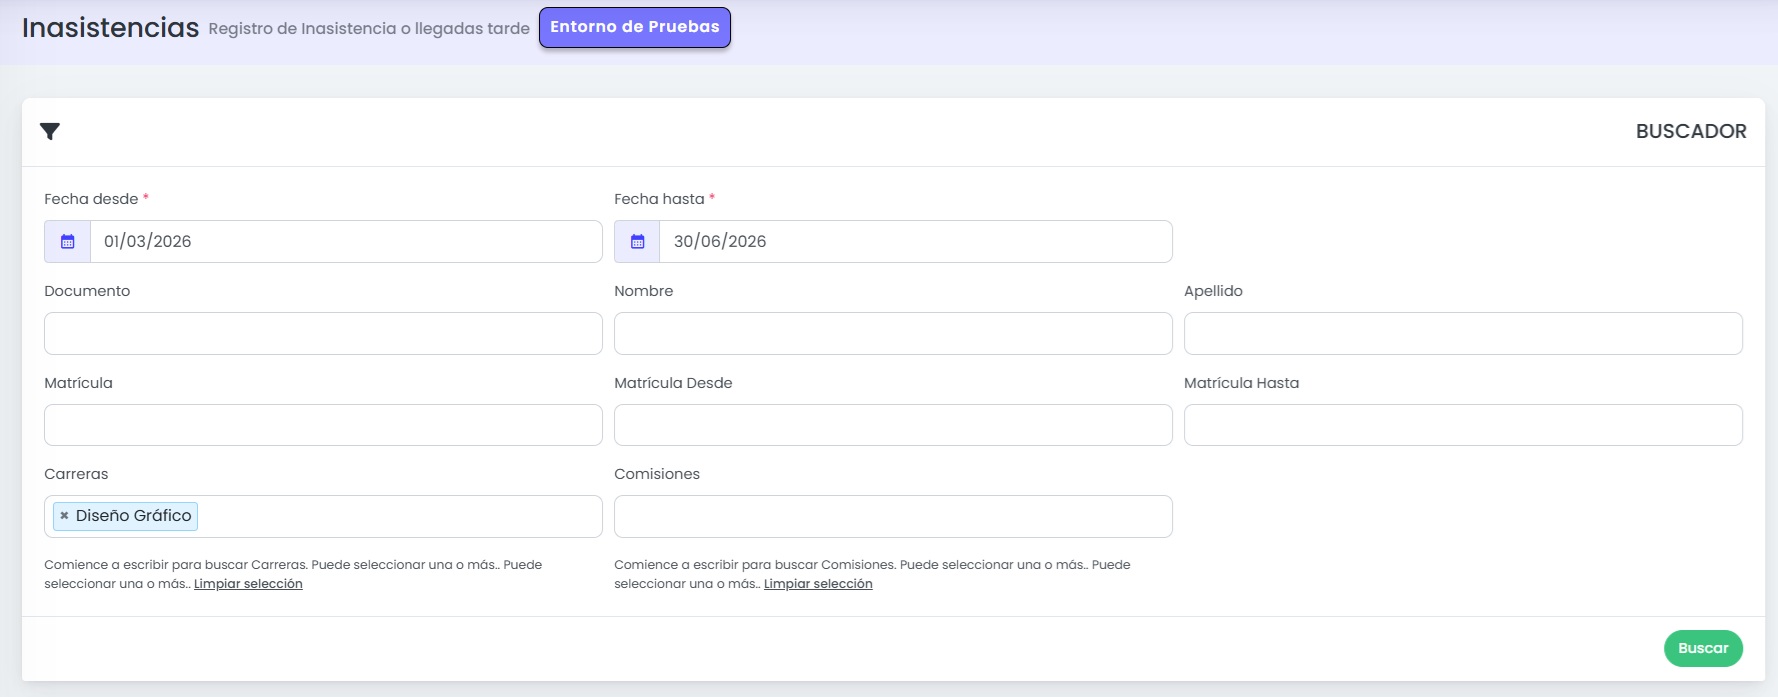The image size is (1778, 697).
Task: Click the Diseño Gráfico tag text
Action: click(134, 516)
